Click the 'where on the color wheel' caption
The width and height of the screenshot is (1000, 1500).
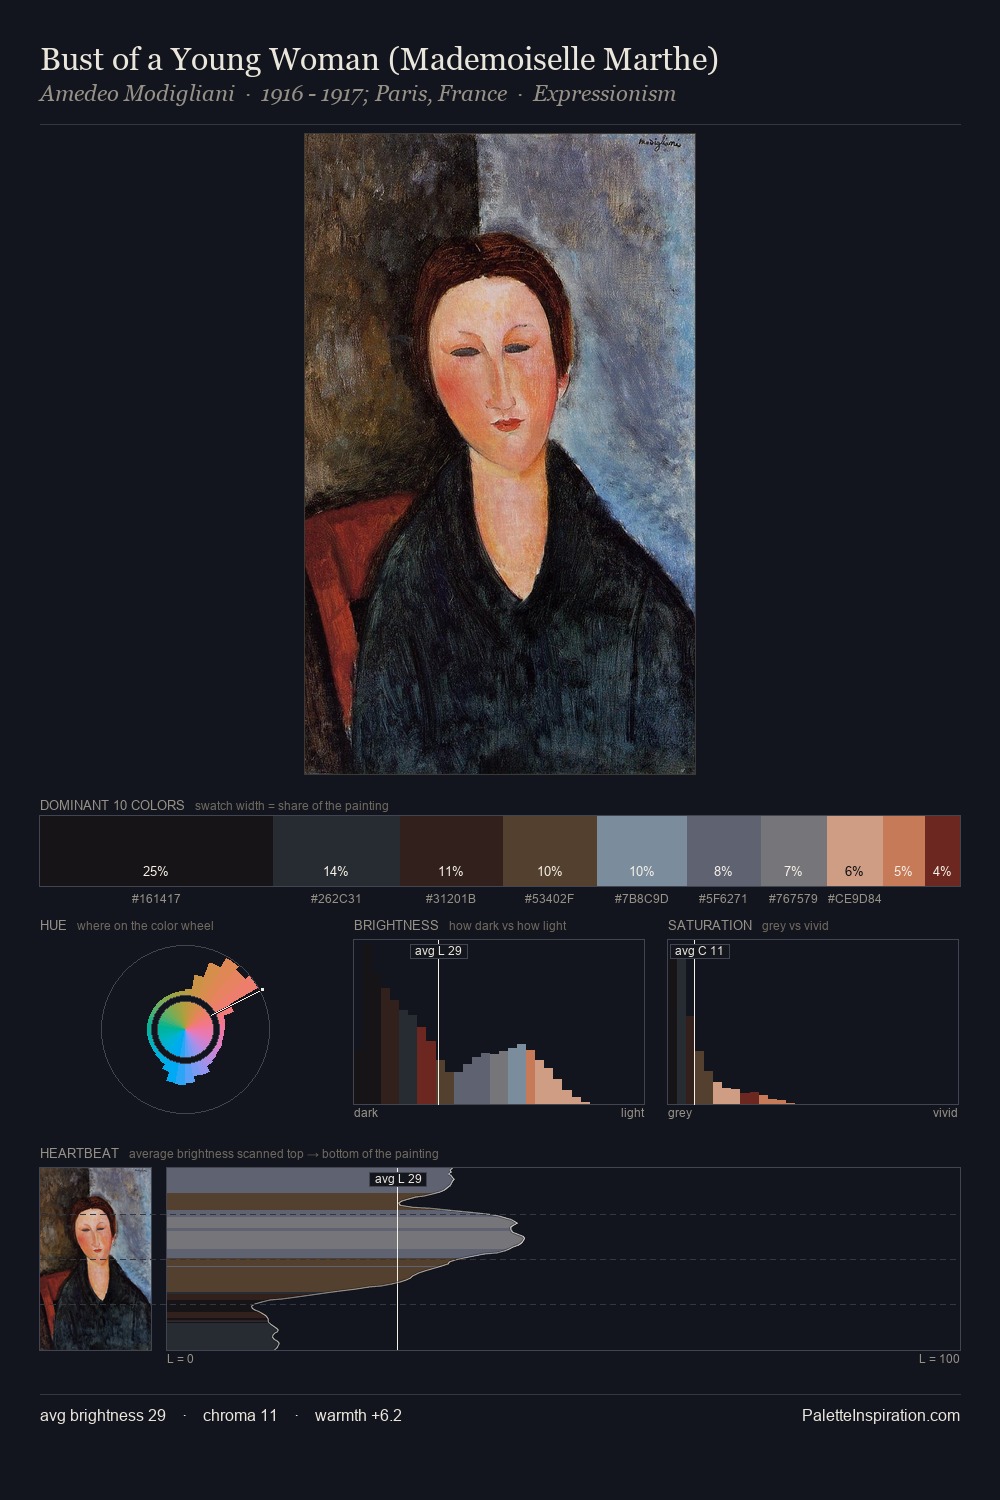pos(145,925)
